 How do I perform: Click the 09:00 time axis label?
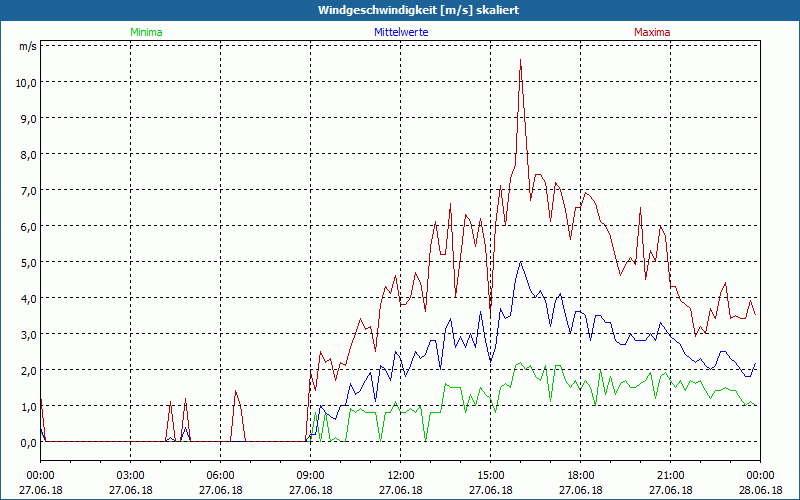[x=310, y=476]
